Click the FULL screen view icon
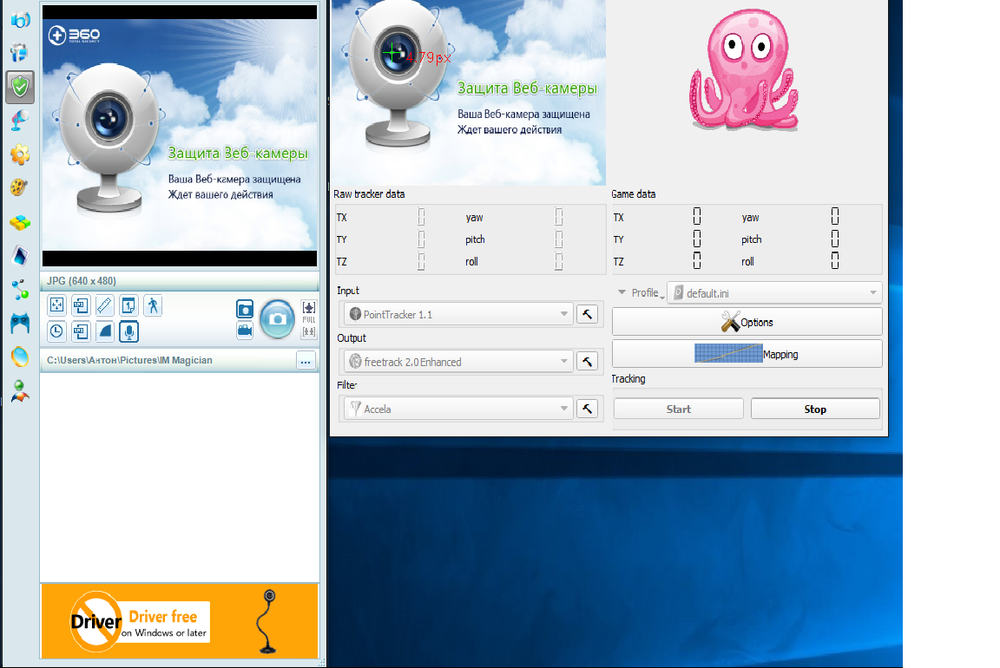 tap(309, 319)
